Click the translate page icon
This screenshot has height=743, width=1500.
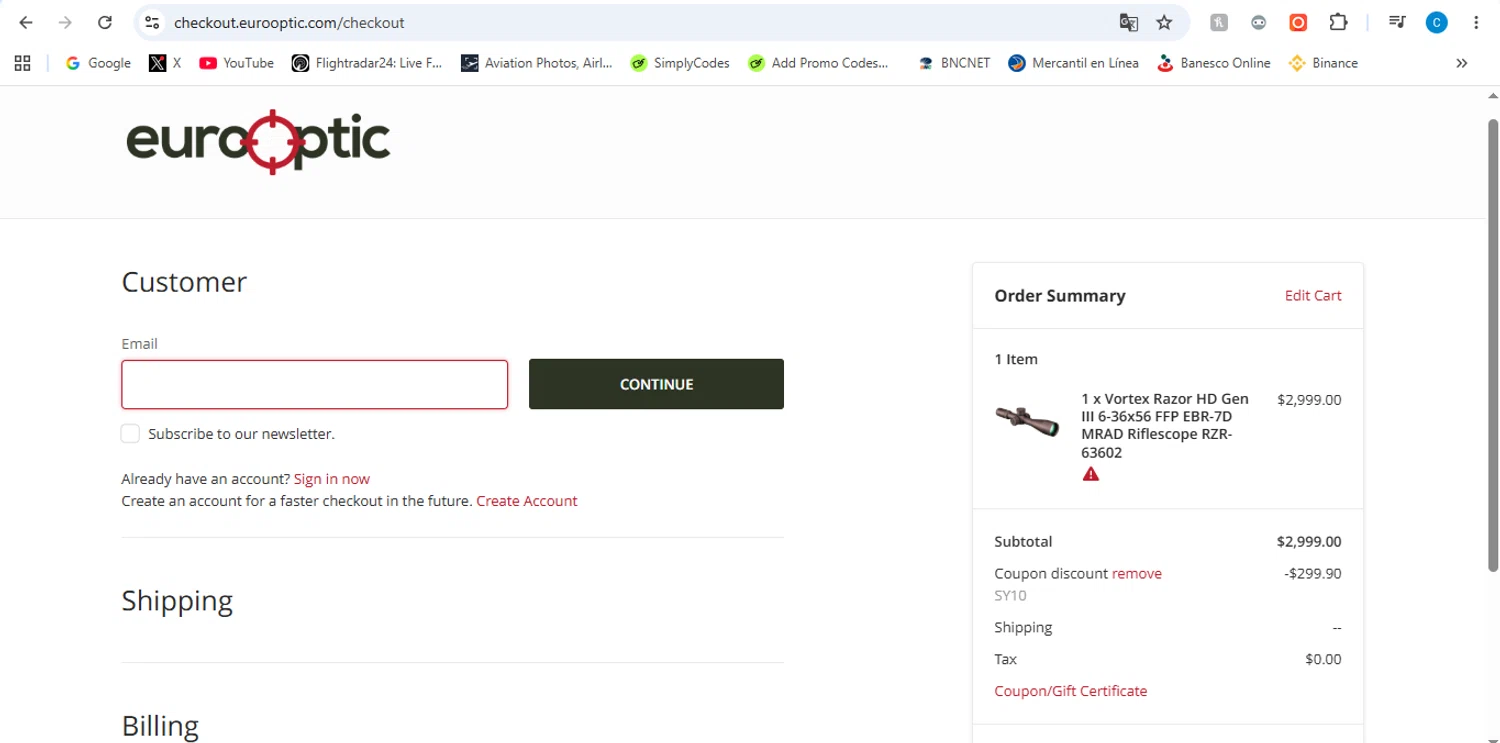(x=1128, y=22)
